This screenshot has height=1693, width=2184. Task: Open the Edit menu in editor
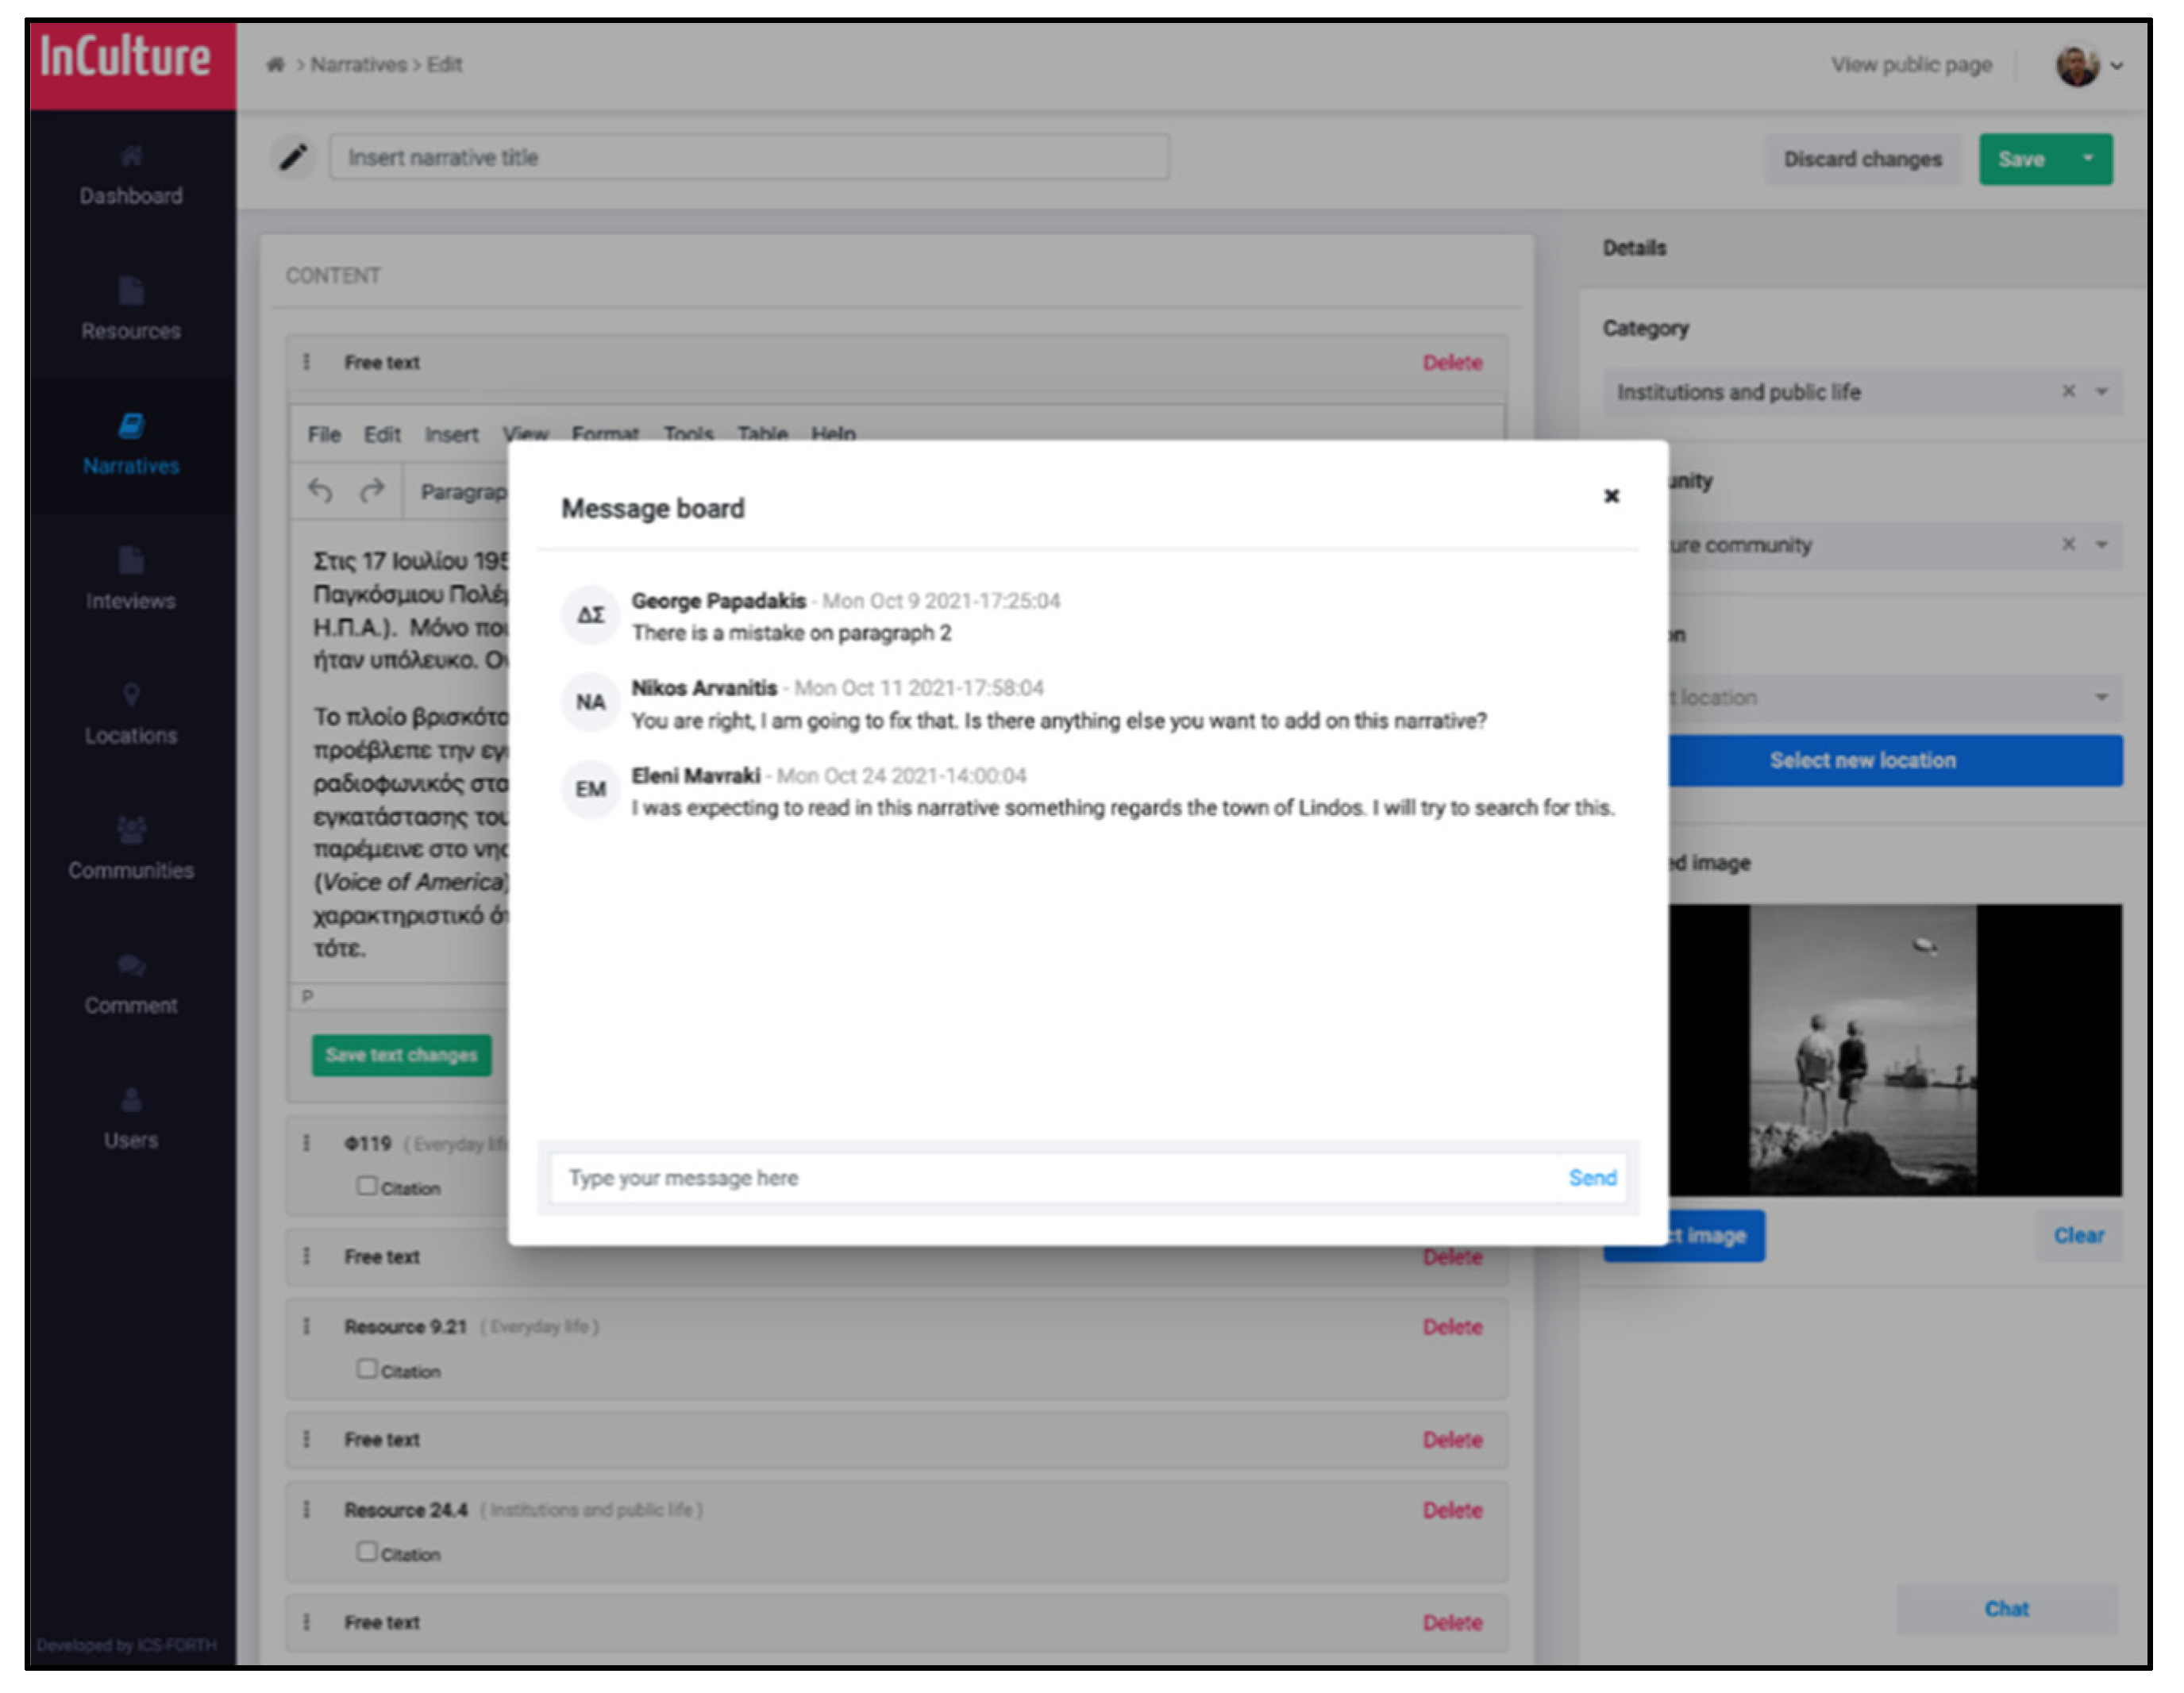click(381, 434)
